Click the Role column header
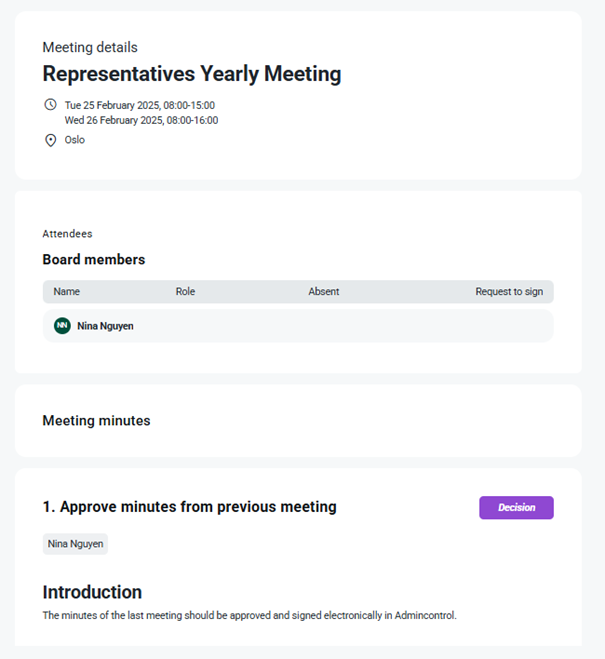Image resolution: width=605 pixels, height=659 pixels. tap(185, 292)
